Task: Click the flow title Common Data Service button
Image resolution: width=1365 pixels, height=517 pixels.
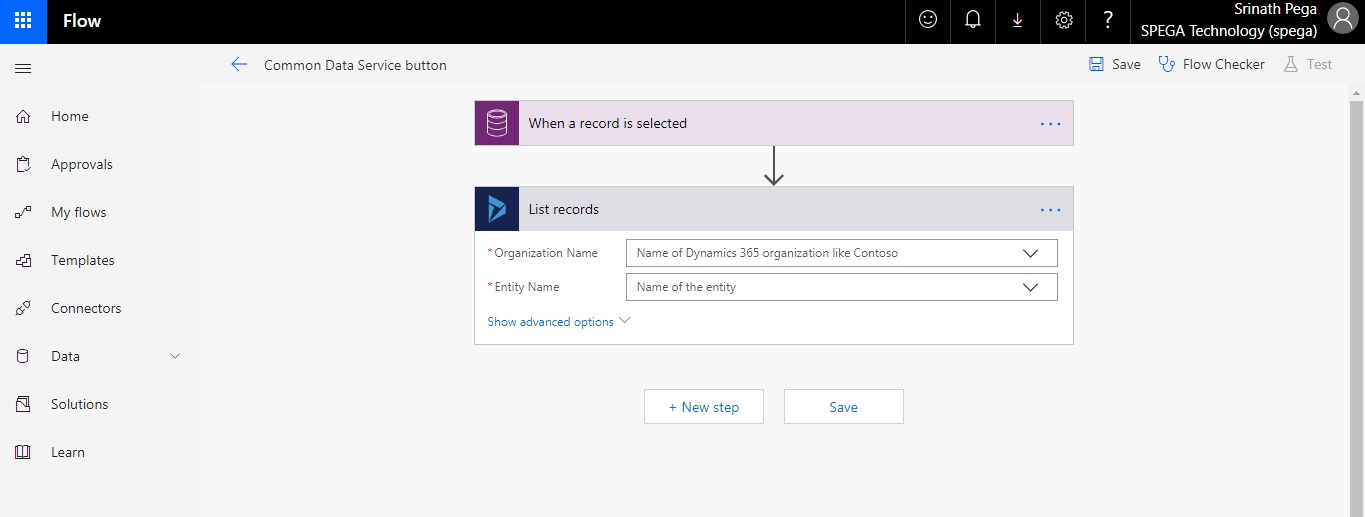Action: pyautogui.click(x=355, y=65)
